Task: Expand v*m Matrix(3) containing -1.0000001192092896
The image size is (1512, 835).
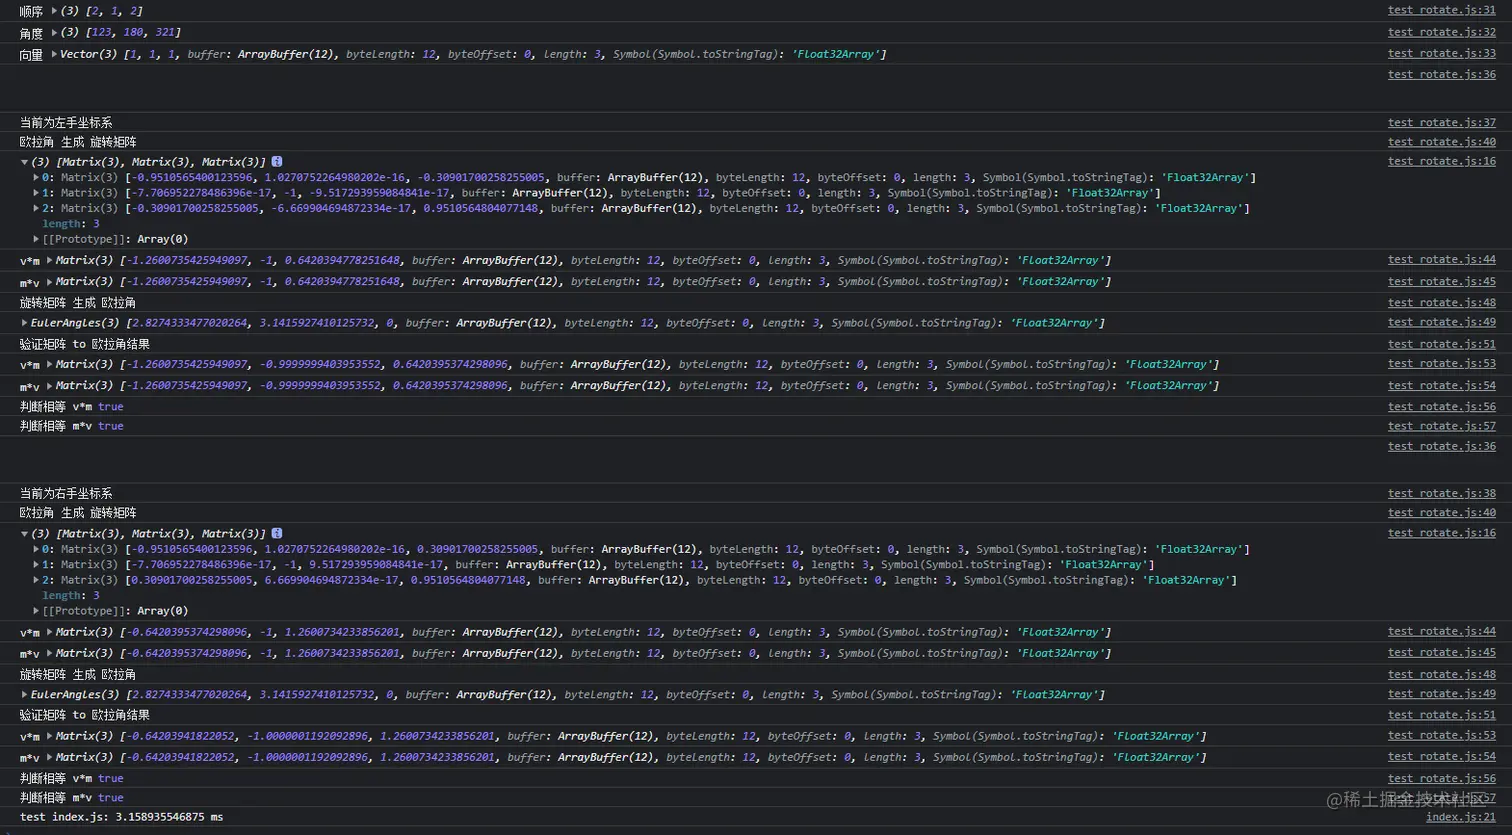Action: [x=49, y=736]
